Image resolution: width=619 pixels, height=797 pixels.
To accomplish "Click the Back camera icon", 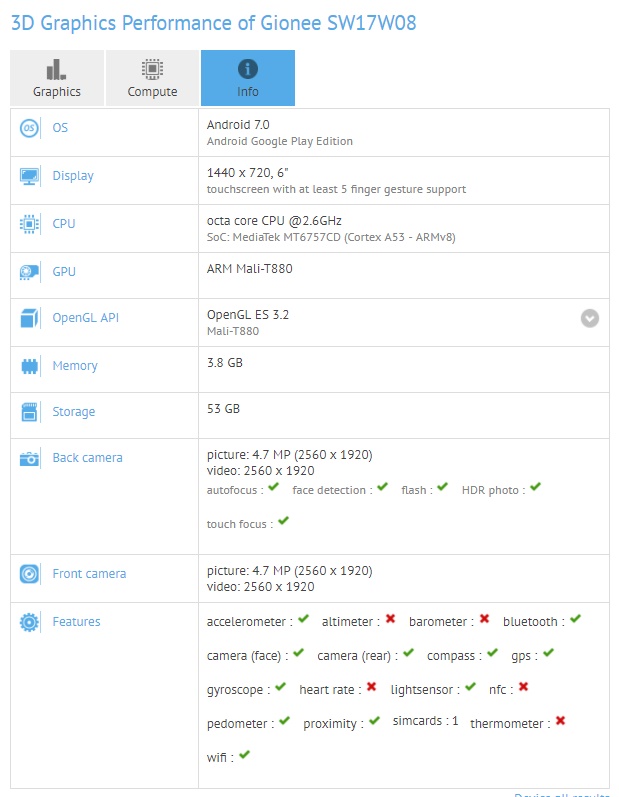I will click(29, 458).
